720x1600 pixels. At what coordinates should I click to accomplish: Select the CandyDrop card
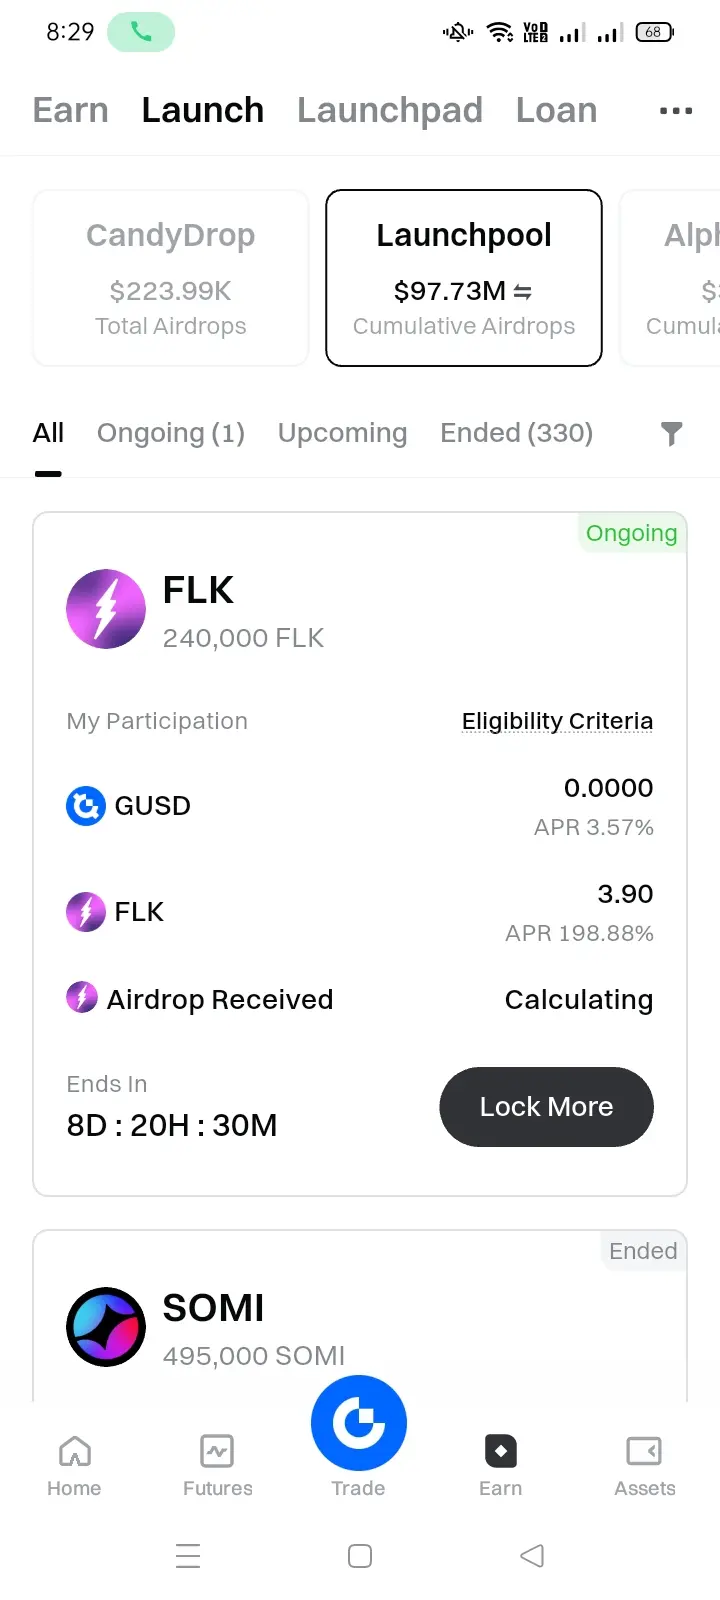[x=171, y=278]
